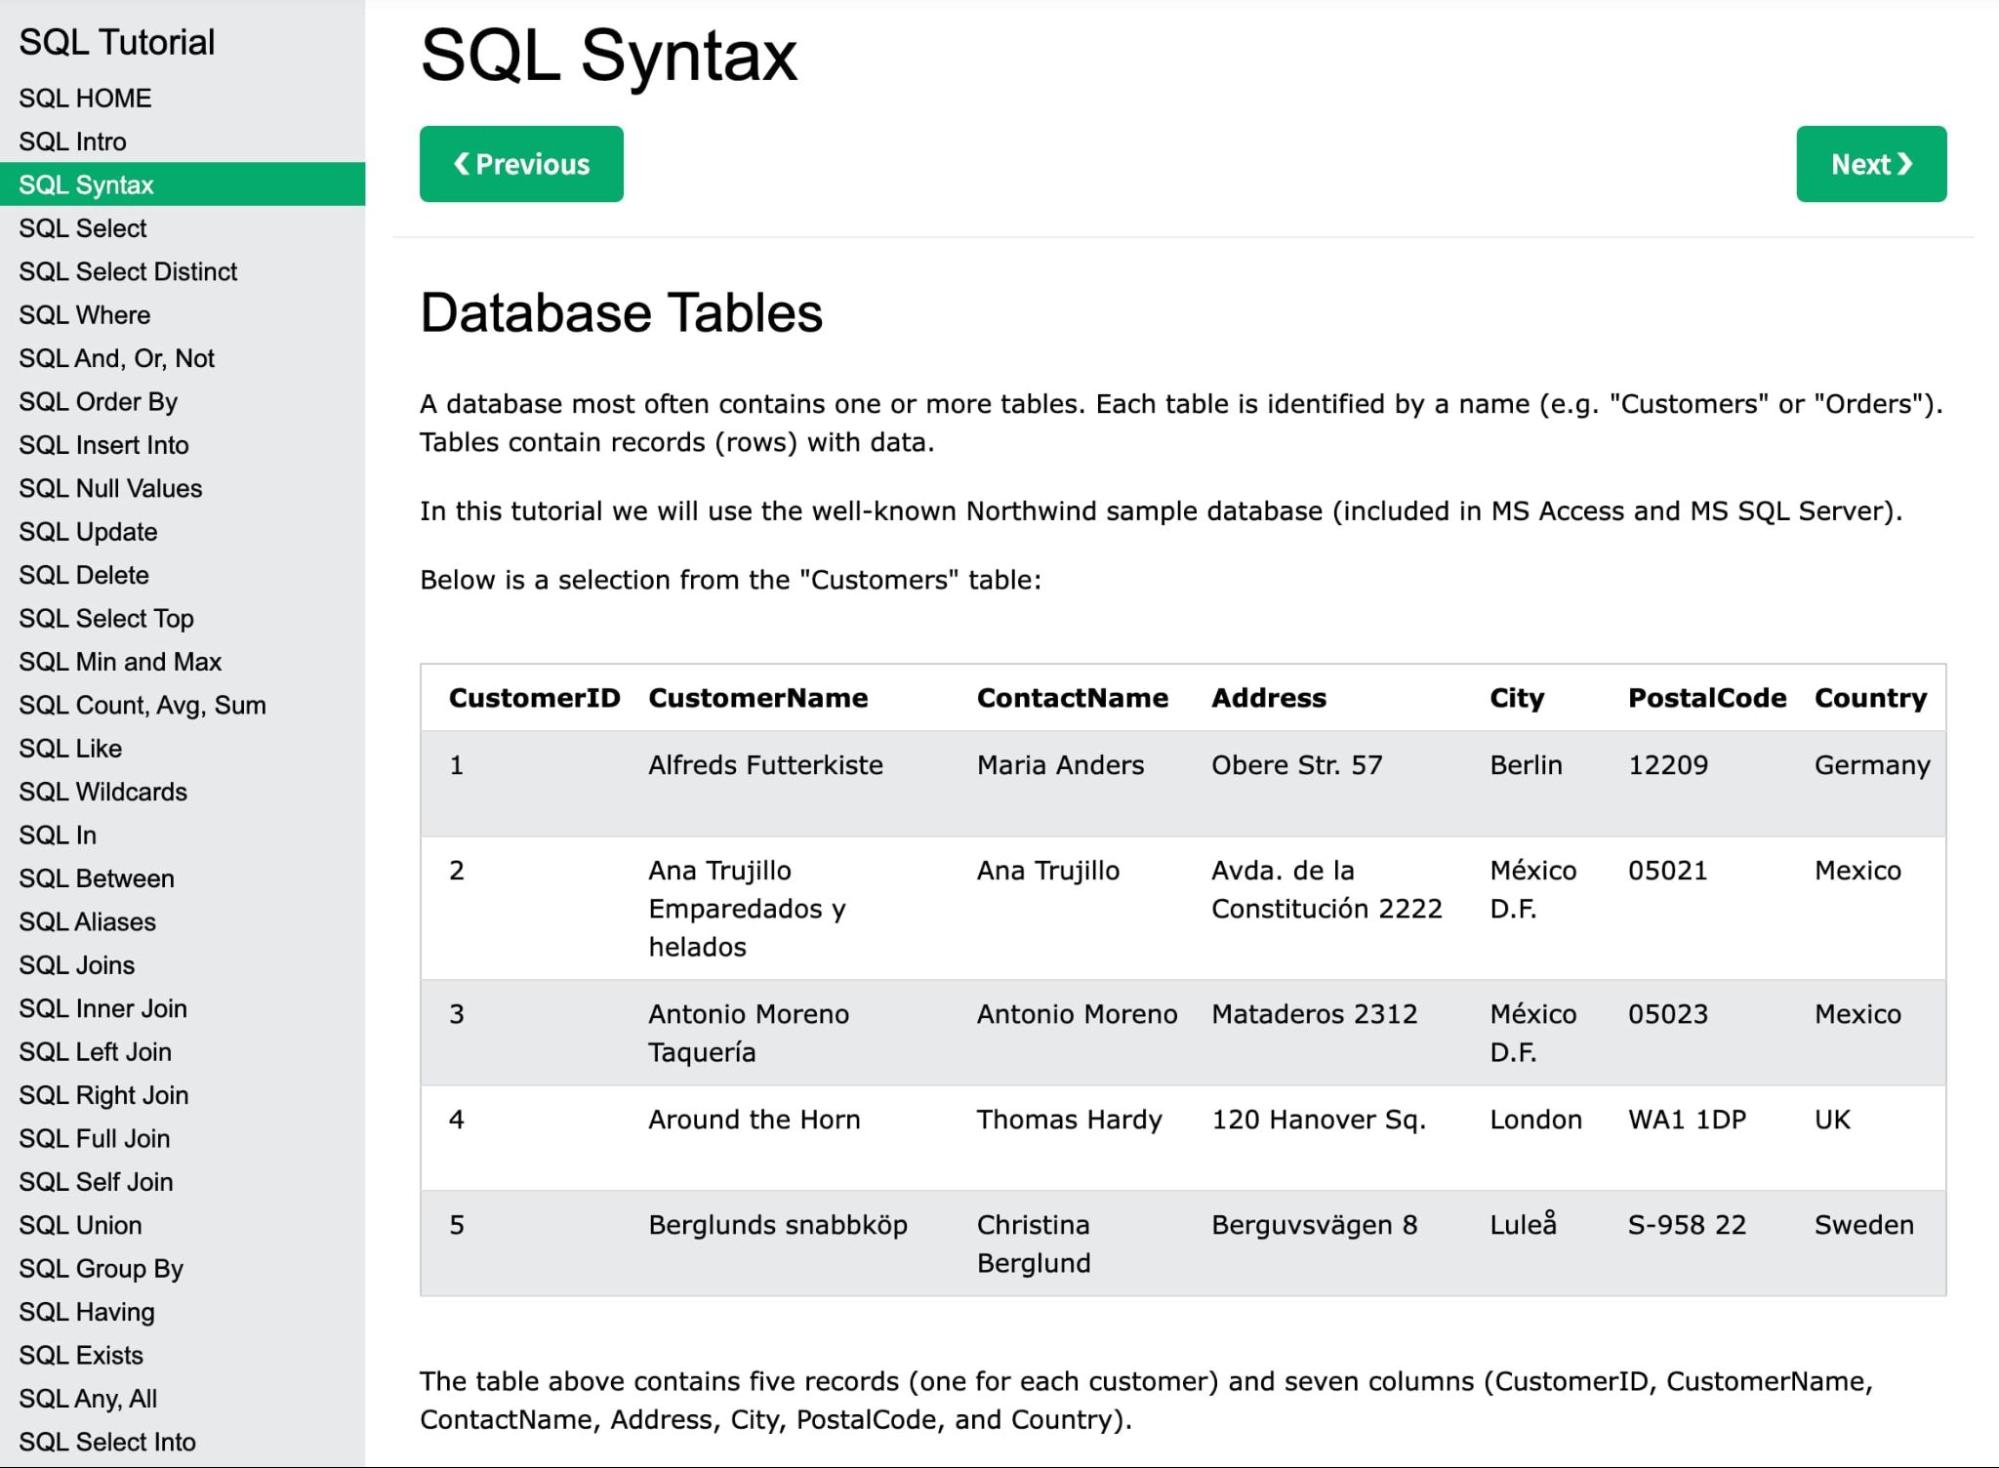
Task: Click the Previous navigation button
Action: tap(521, 164)
